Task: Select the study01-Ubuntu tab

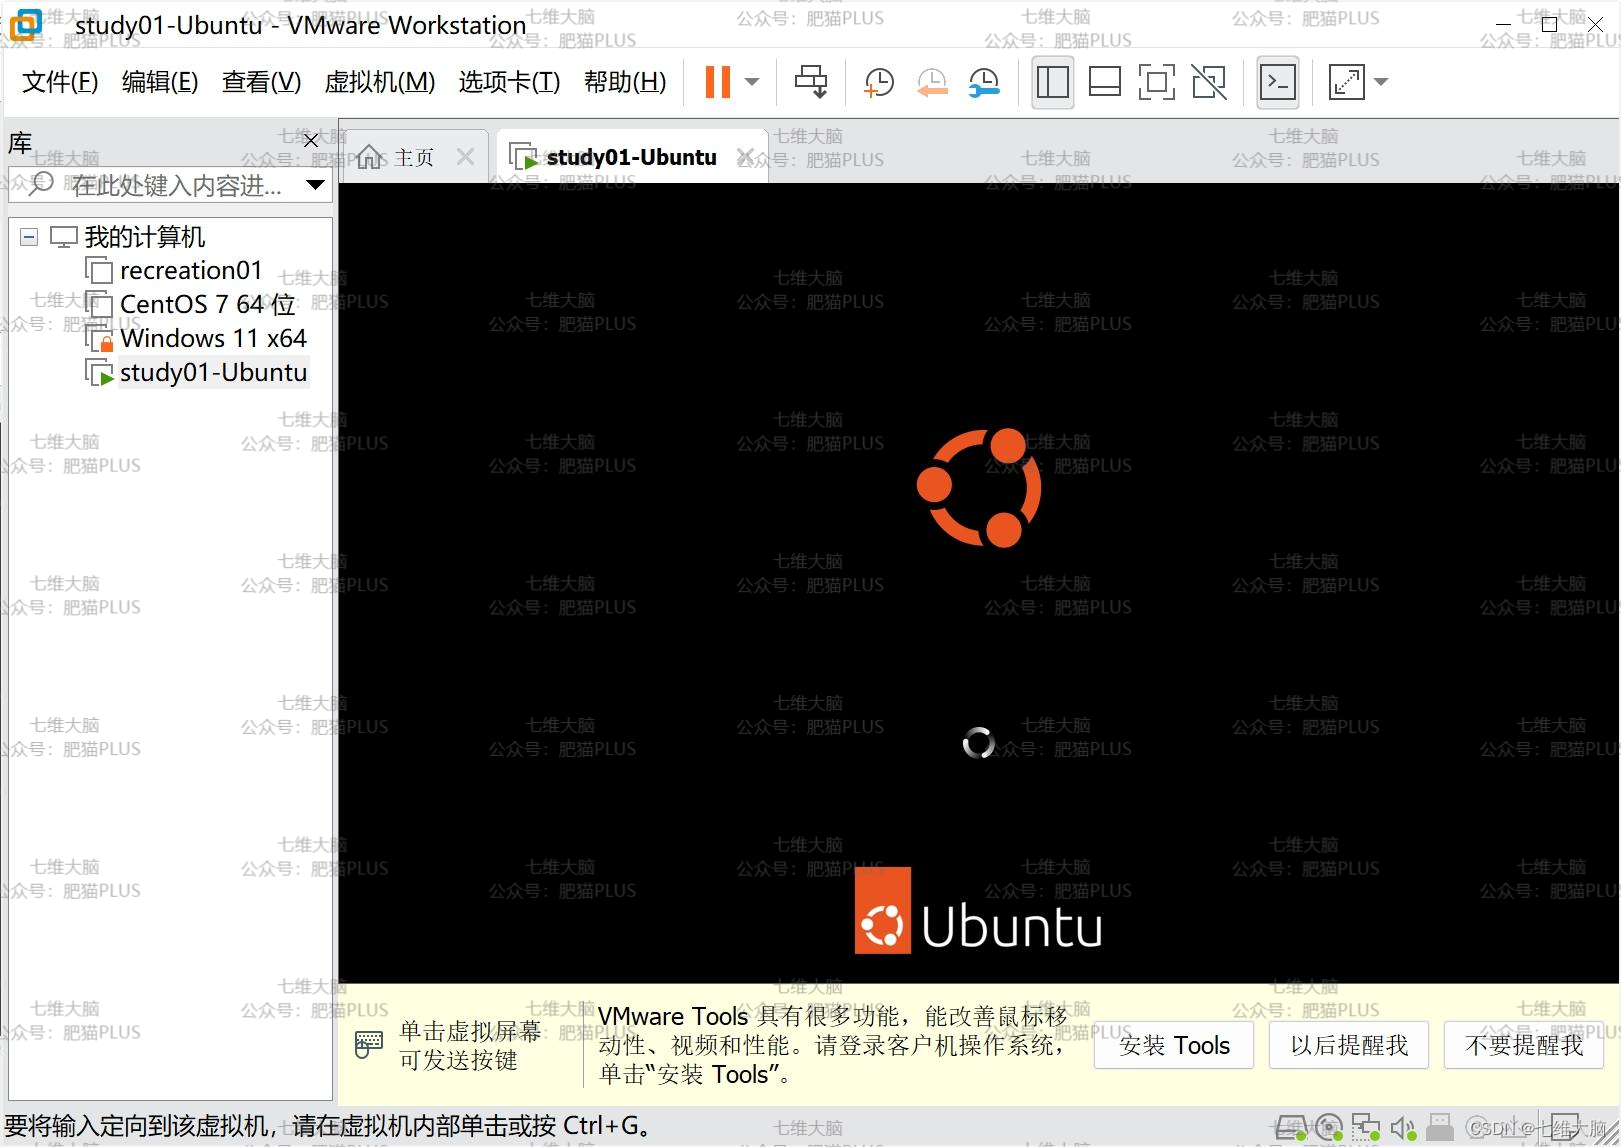Action: [631, 157]
